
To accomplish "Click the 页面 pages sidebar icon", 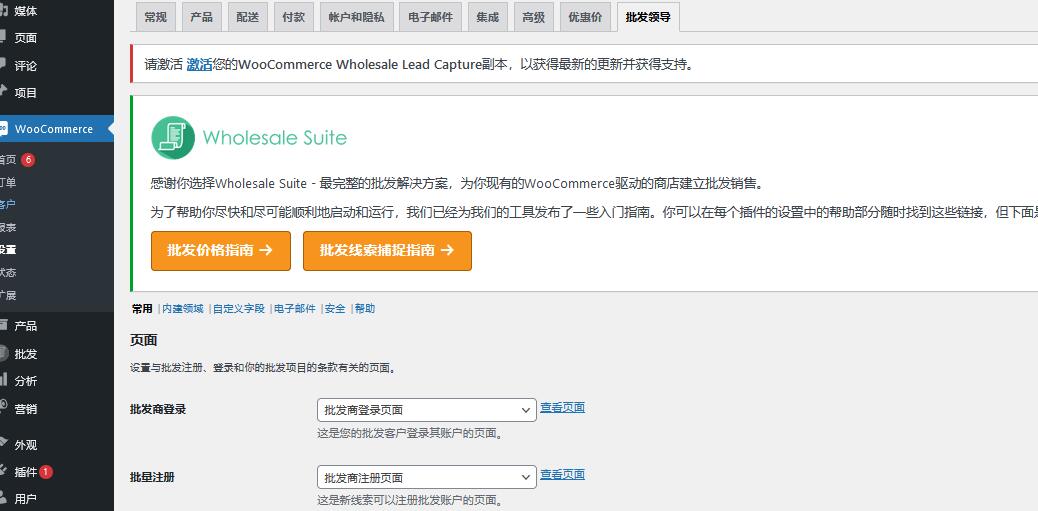I will coord(3,38).
